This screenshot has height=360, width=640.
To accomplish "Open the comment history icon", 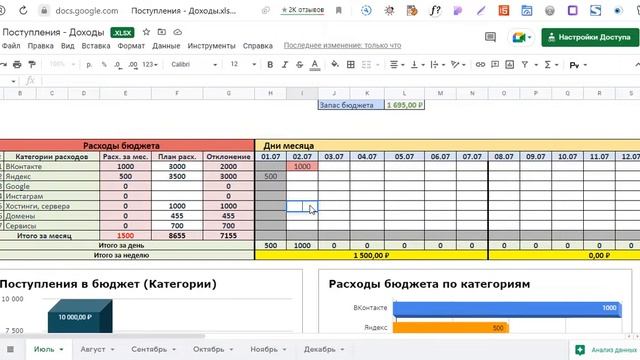I will (x=490, y=37).
